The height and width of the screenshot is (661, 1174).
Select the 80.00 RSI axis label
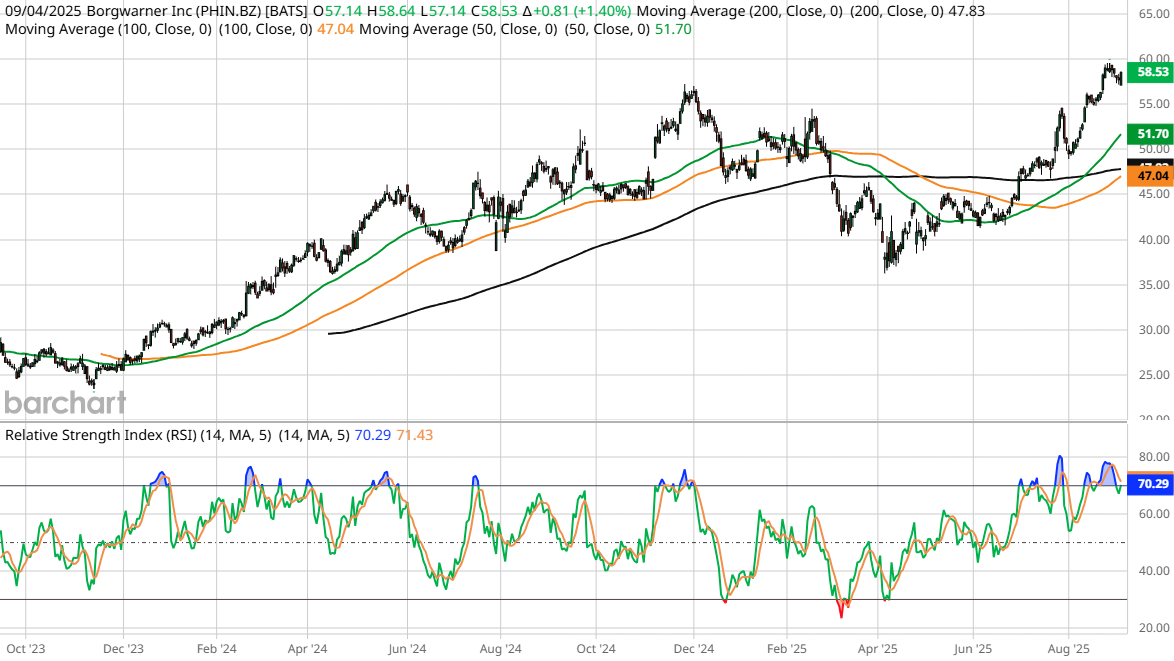click(x=1154, y=457)
